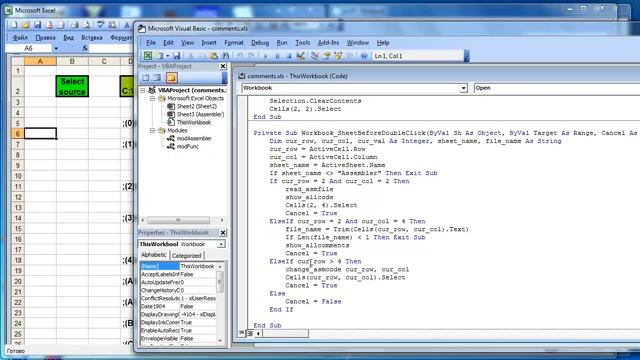Click the green Select source button in Excel
This screenshot has height=360, width=640.
click(x=72, y=86)
